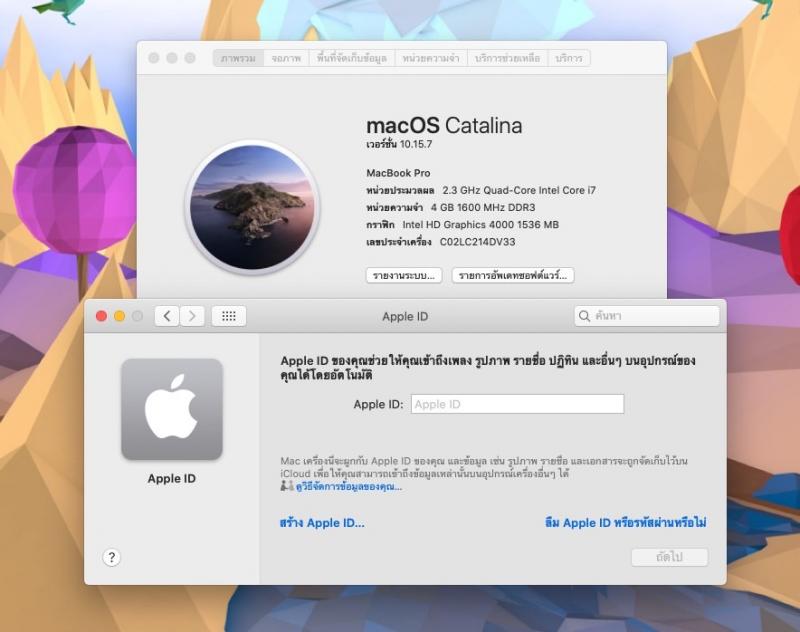
Task: Open the พื้นที่จัดเก็บข้อมูล tab
Action: pyautogui.click(x=352, y=58)
